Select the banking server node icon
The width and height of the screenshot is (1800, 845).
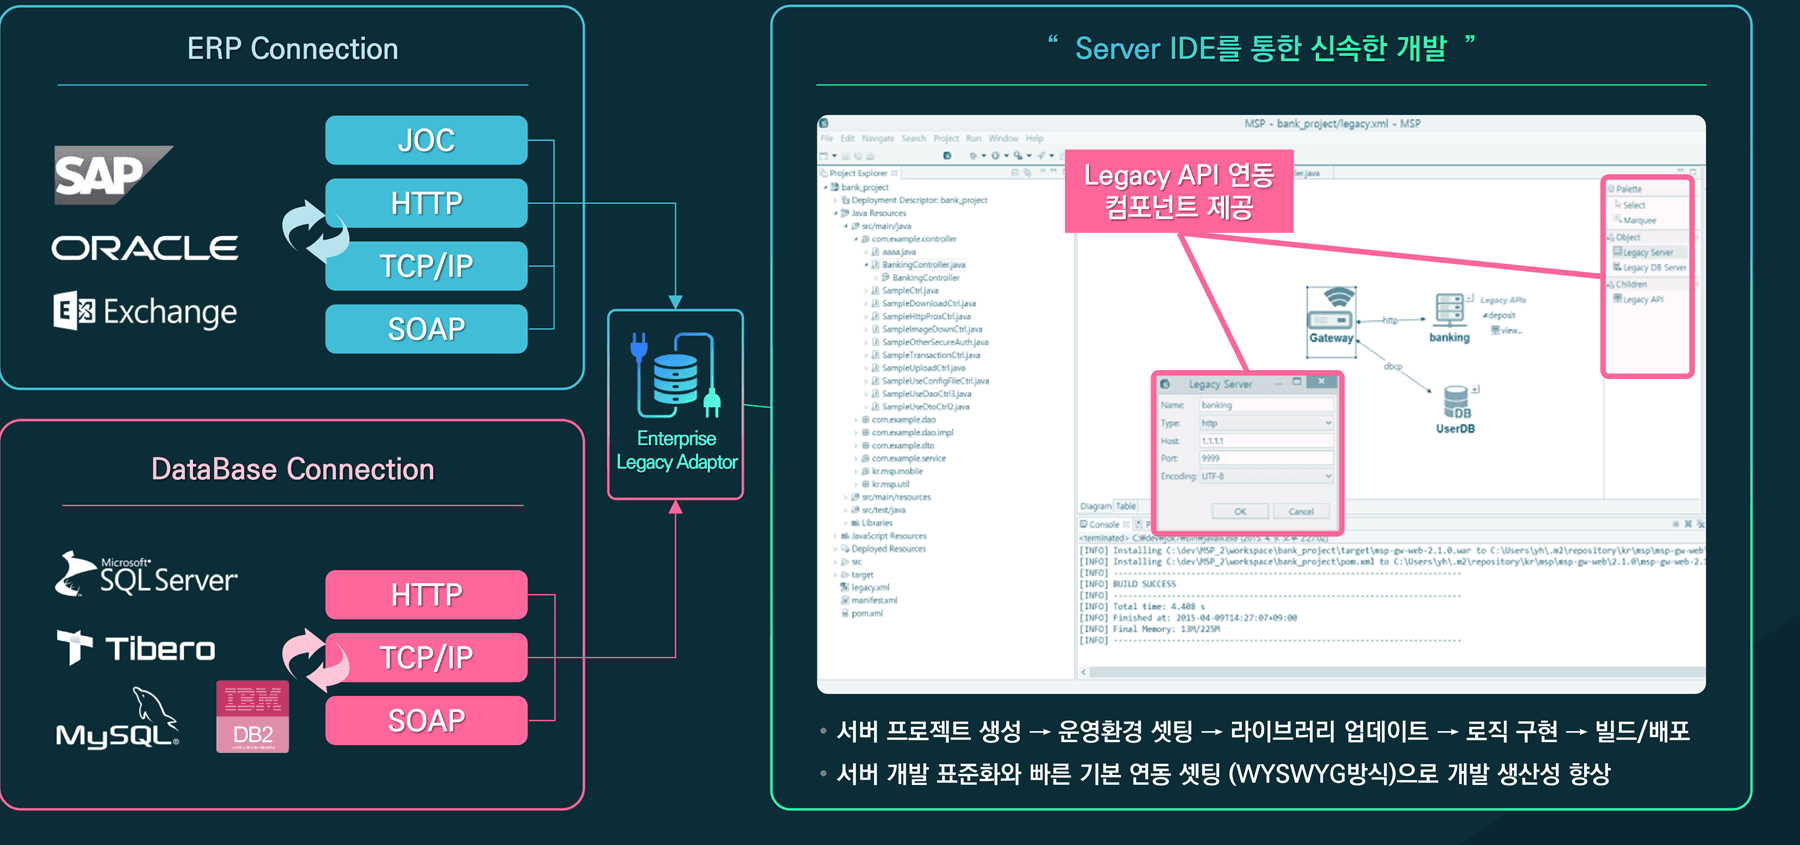1449,309
